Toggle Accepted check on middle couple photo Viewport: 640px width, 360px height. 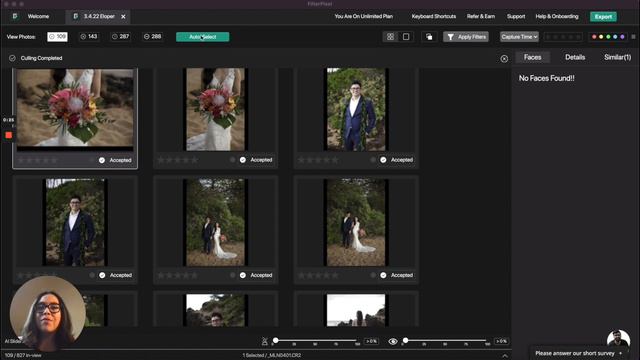[243, 275]
